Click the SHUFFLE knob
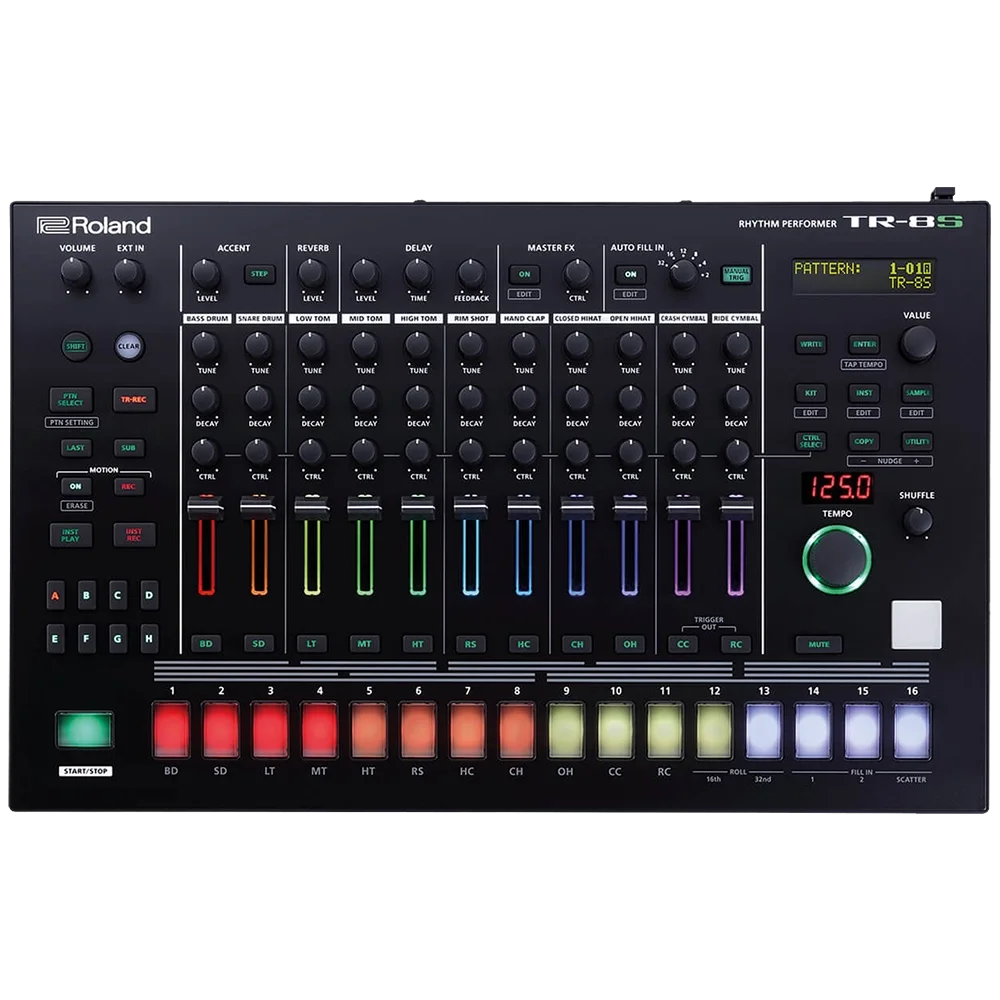Screen dimensions: 1000x1000 [917, 521]
